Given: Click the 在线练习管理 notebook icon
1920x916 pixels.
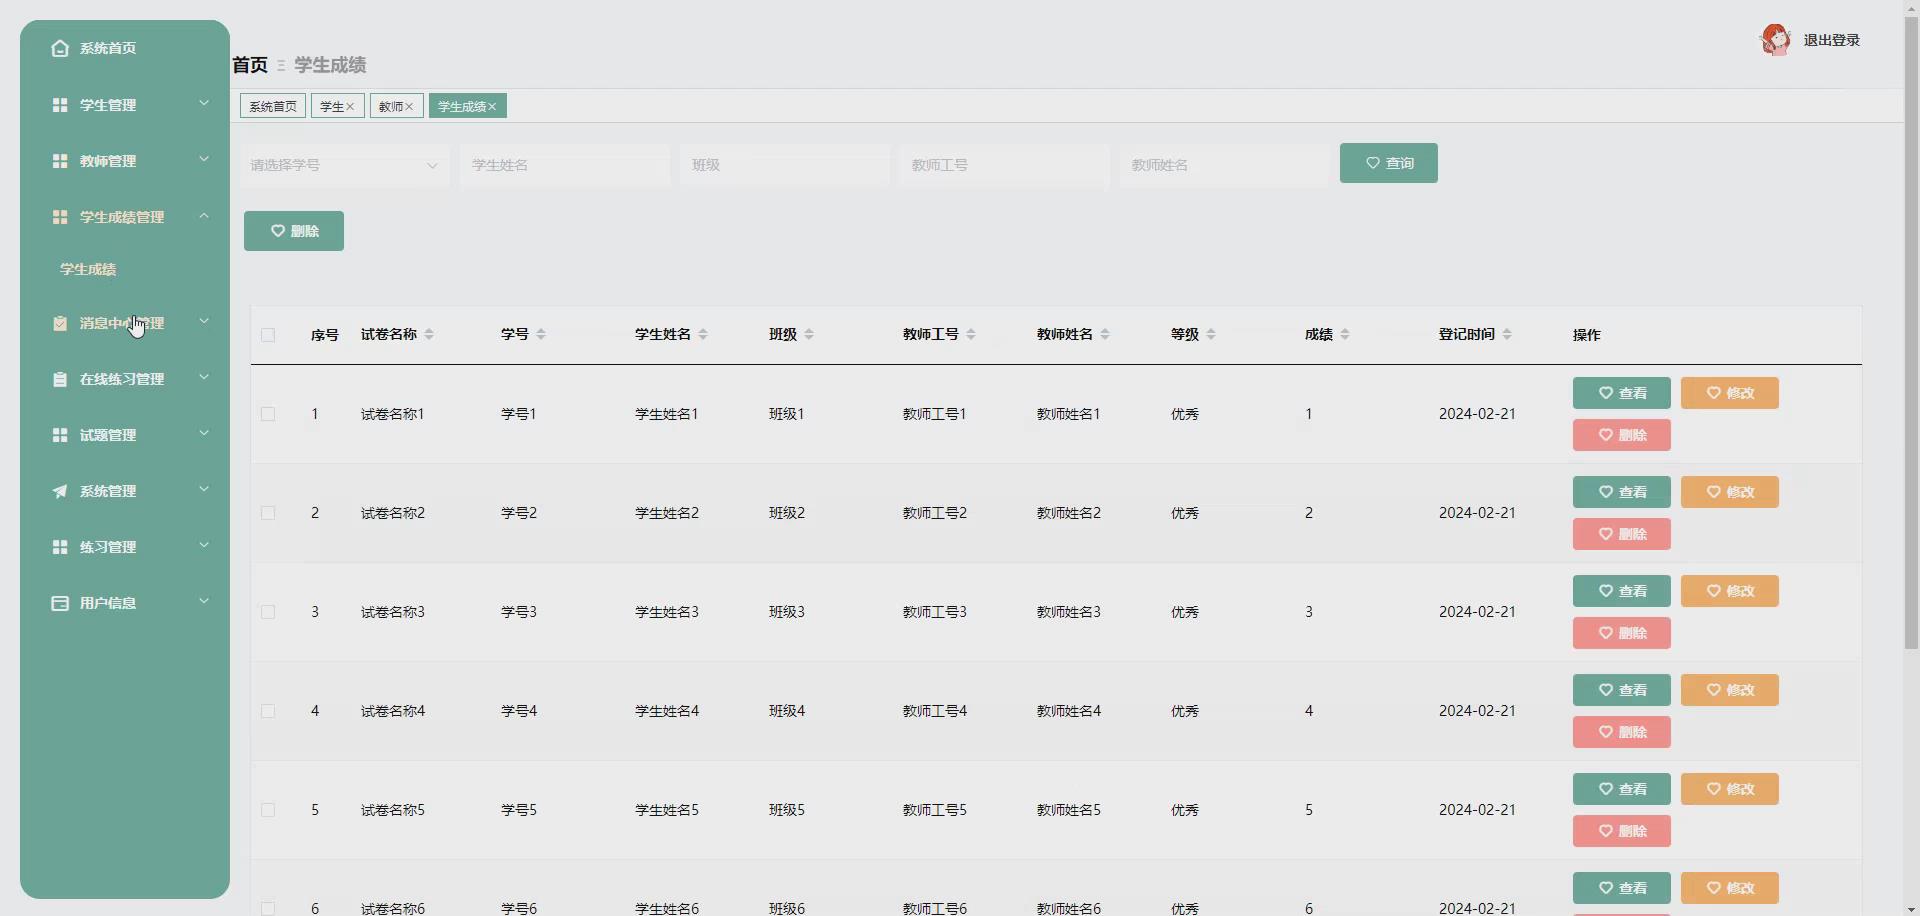Looking at the screenshot, I should coord(60,379).
